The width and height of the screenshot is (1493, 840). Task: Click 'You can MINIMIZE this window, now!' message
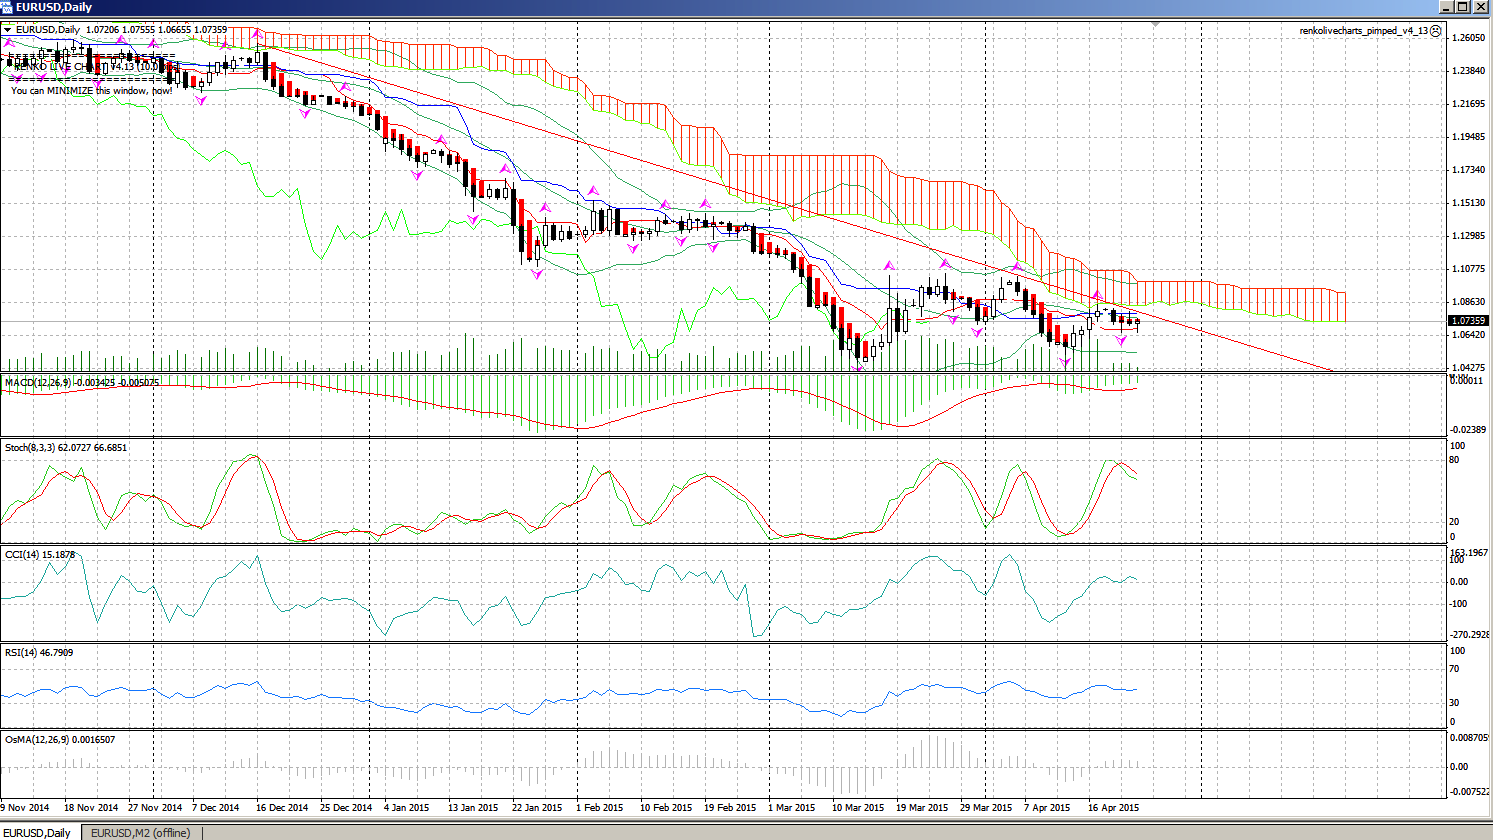(90, 90)
